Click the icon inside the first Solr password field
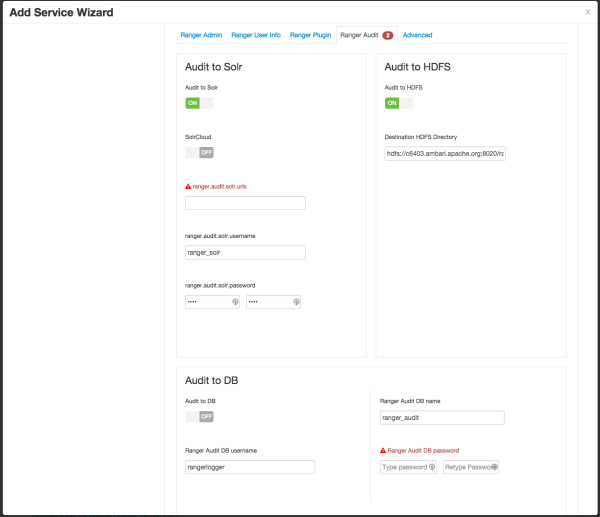 pyautogui.click(x=235, y=302)
